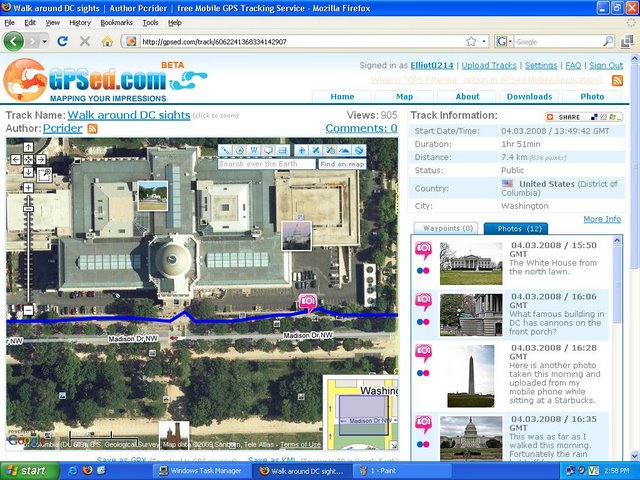The image size is (640, 480).
Task: Bookmark page with the star icon
Action: [x=471, y=41]
